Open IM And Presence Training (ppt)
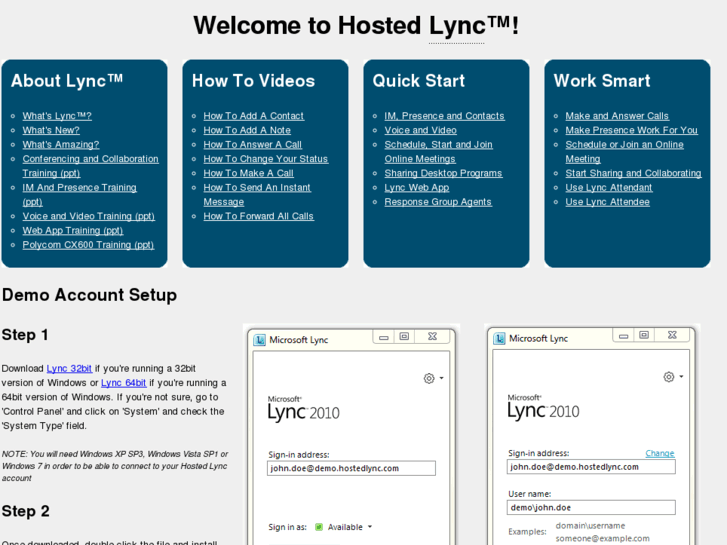 point(79,195)
